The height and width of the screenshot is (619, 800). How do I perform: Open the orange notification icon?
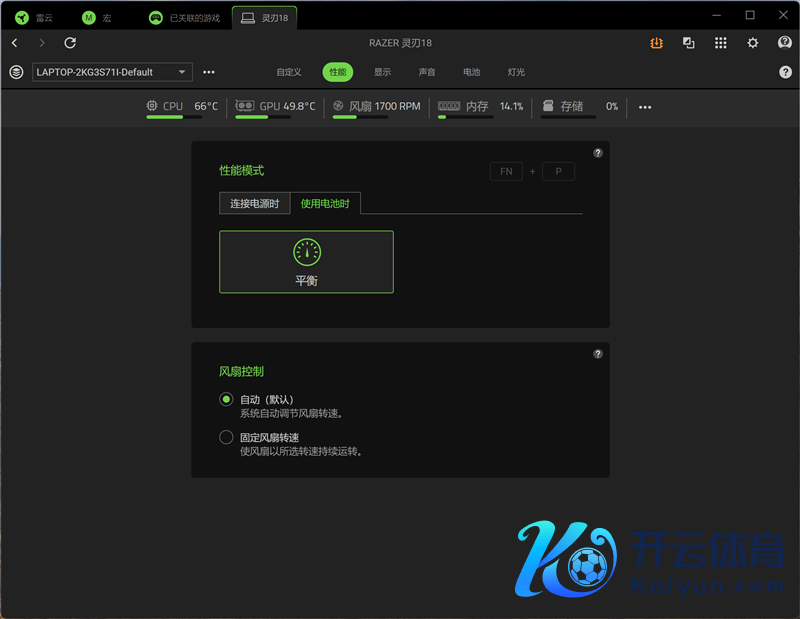point(656,43)
